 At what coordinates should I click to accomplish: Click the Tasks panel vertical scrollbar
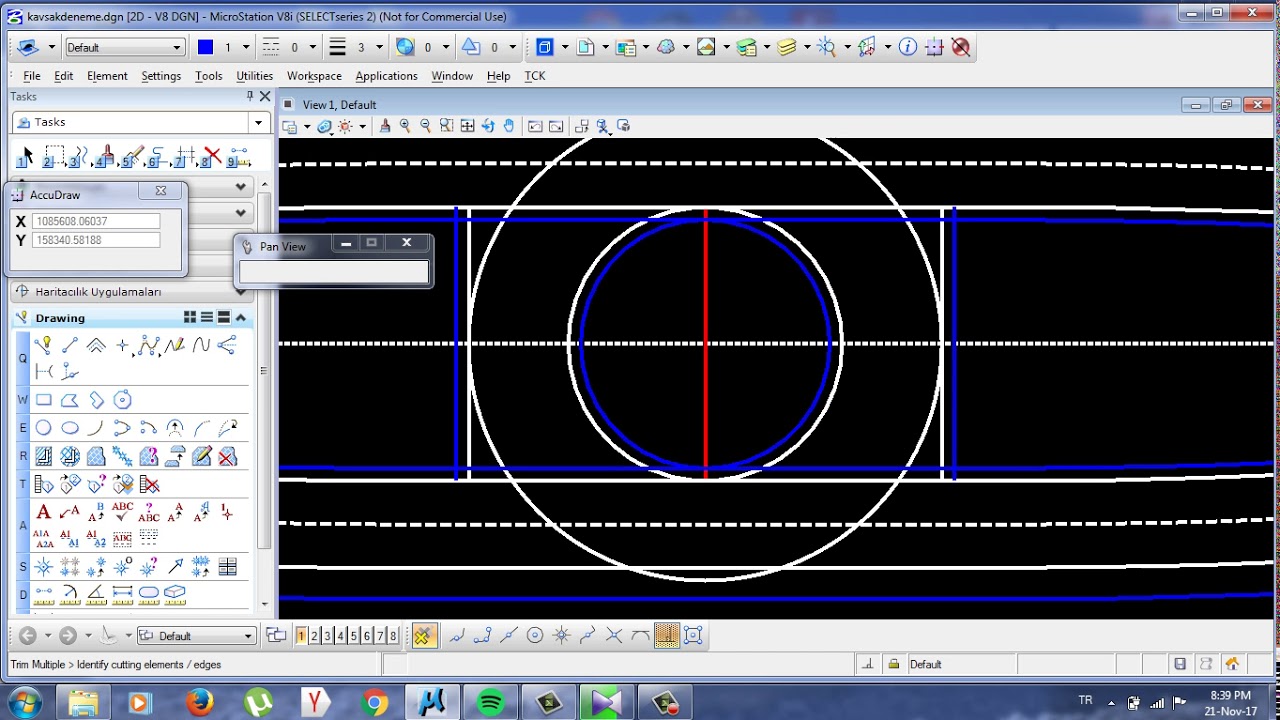click(x=264, y=370)
